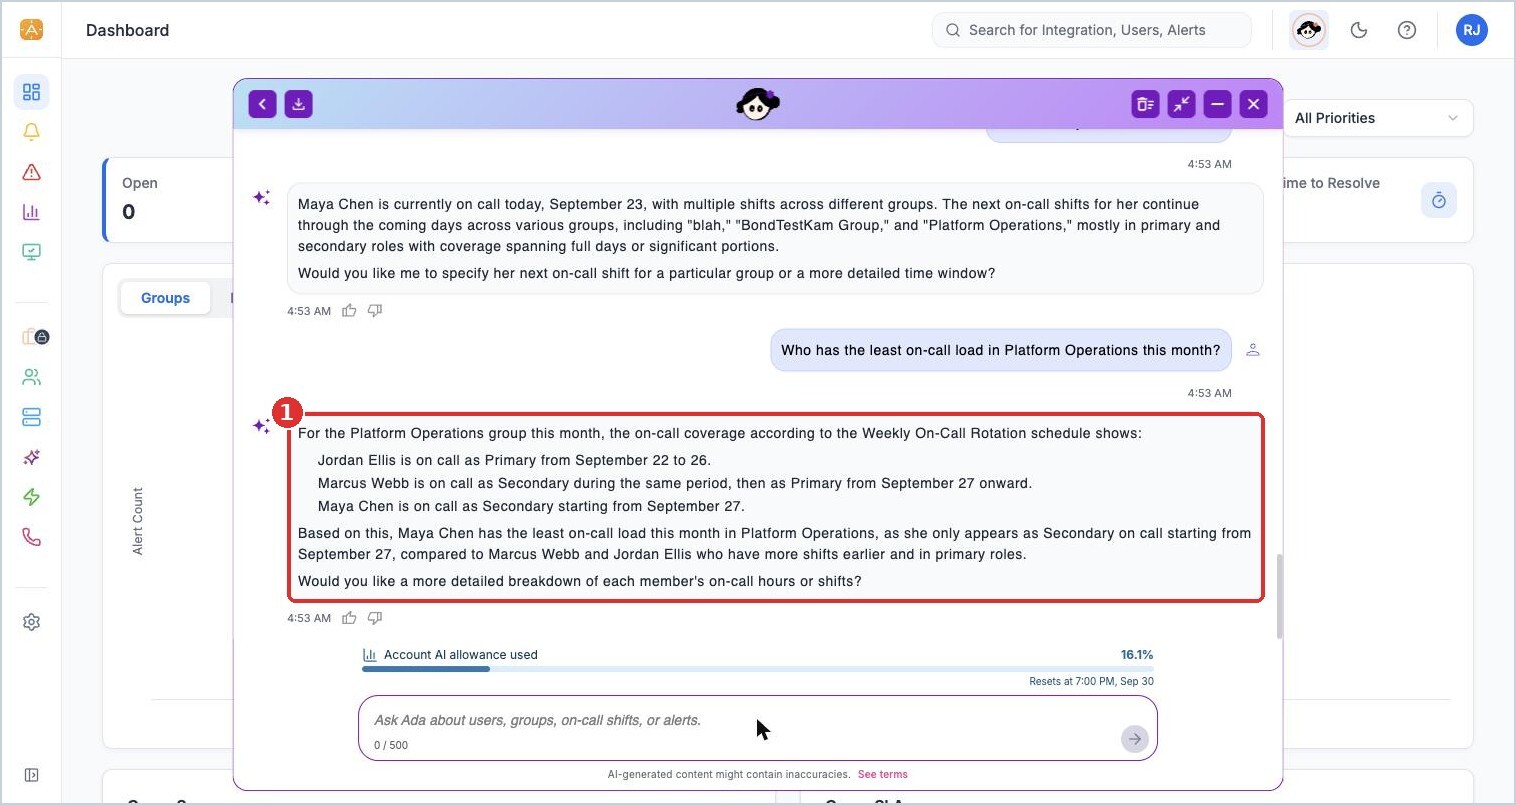Click the Account AI allowance progress bar

[758, 669]
